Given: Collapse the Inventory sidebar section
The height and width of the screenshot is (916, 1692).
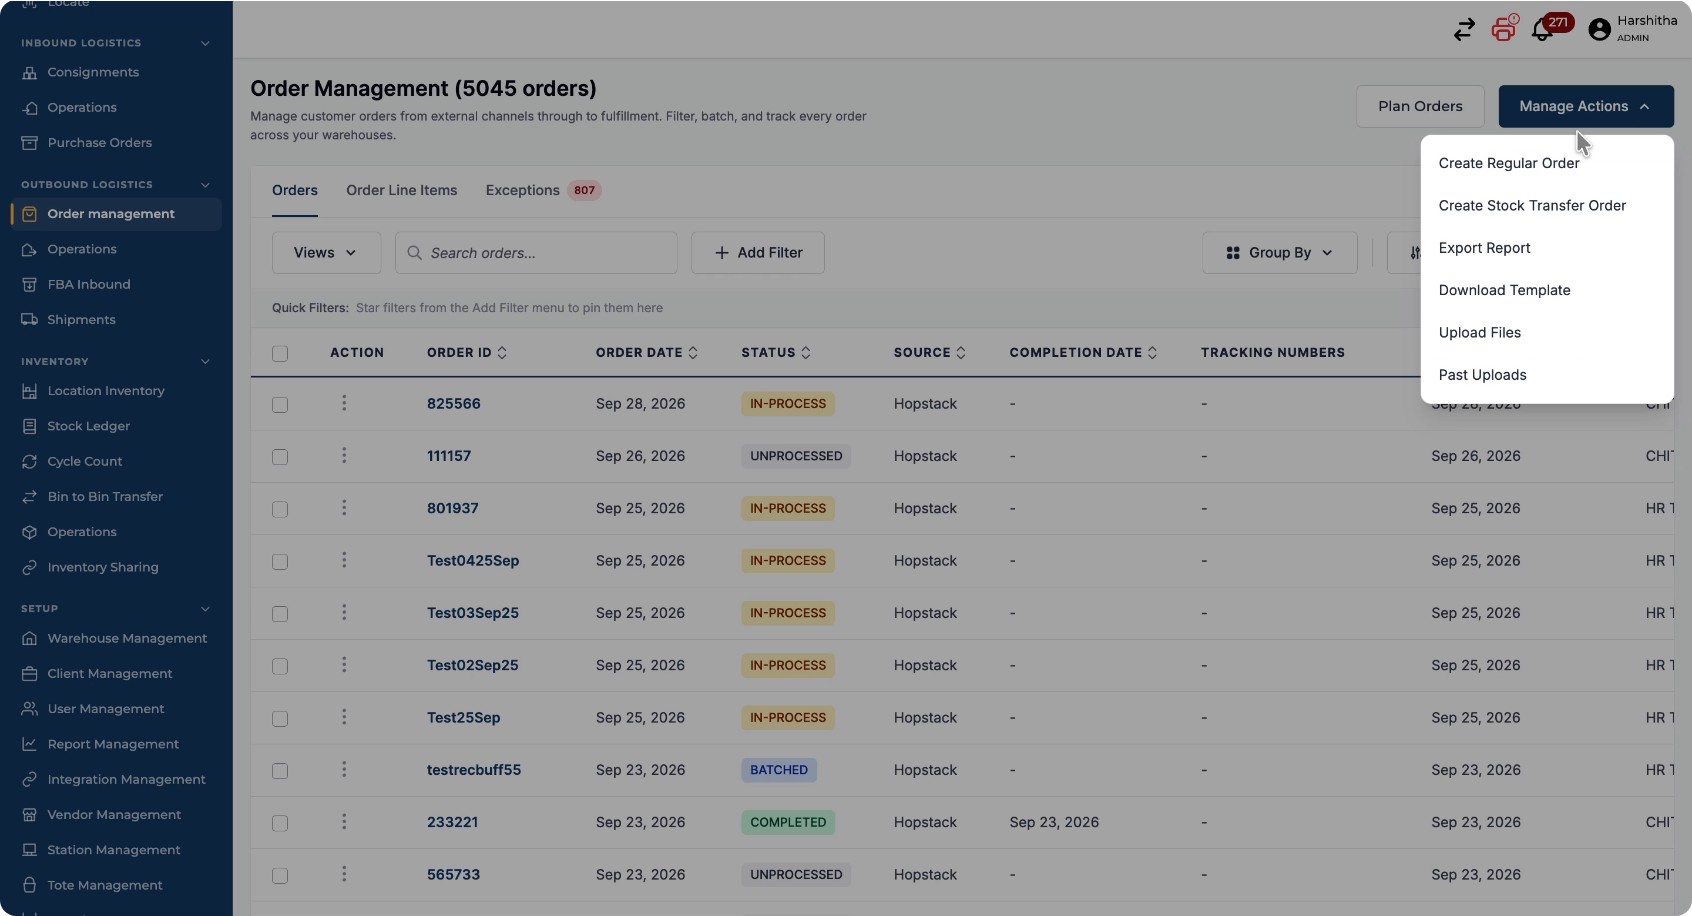Looking at the screenshot, I should click(205, 362).
